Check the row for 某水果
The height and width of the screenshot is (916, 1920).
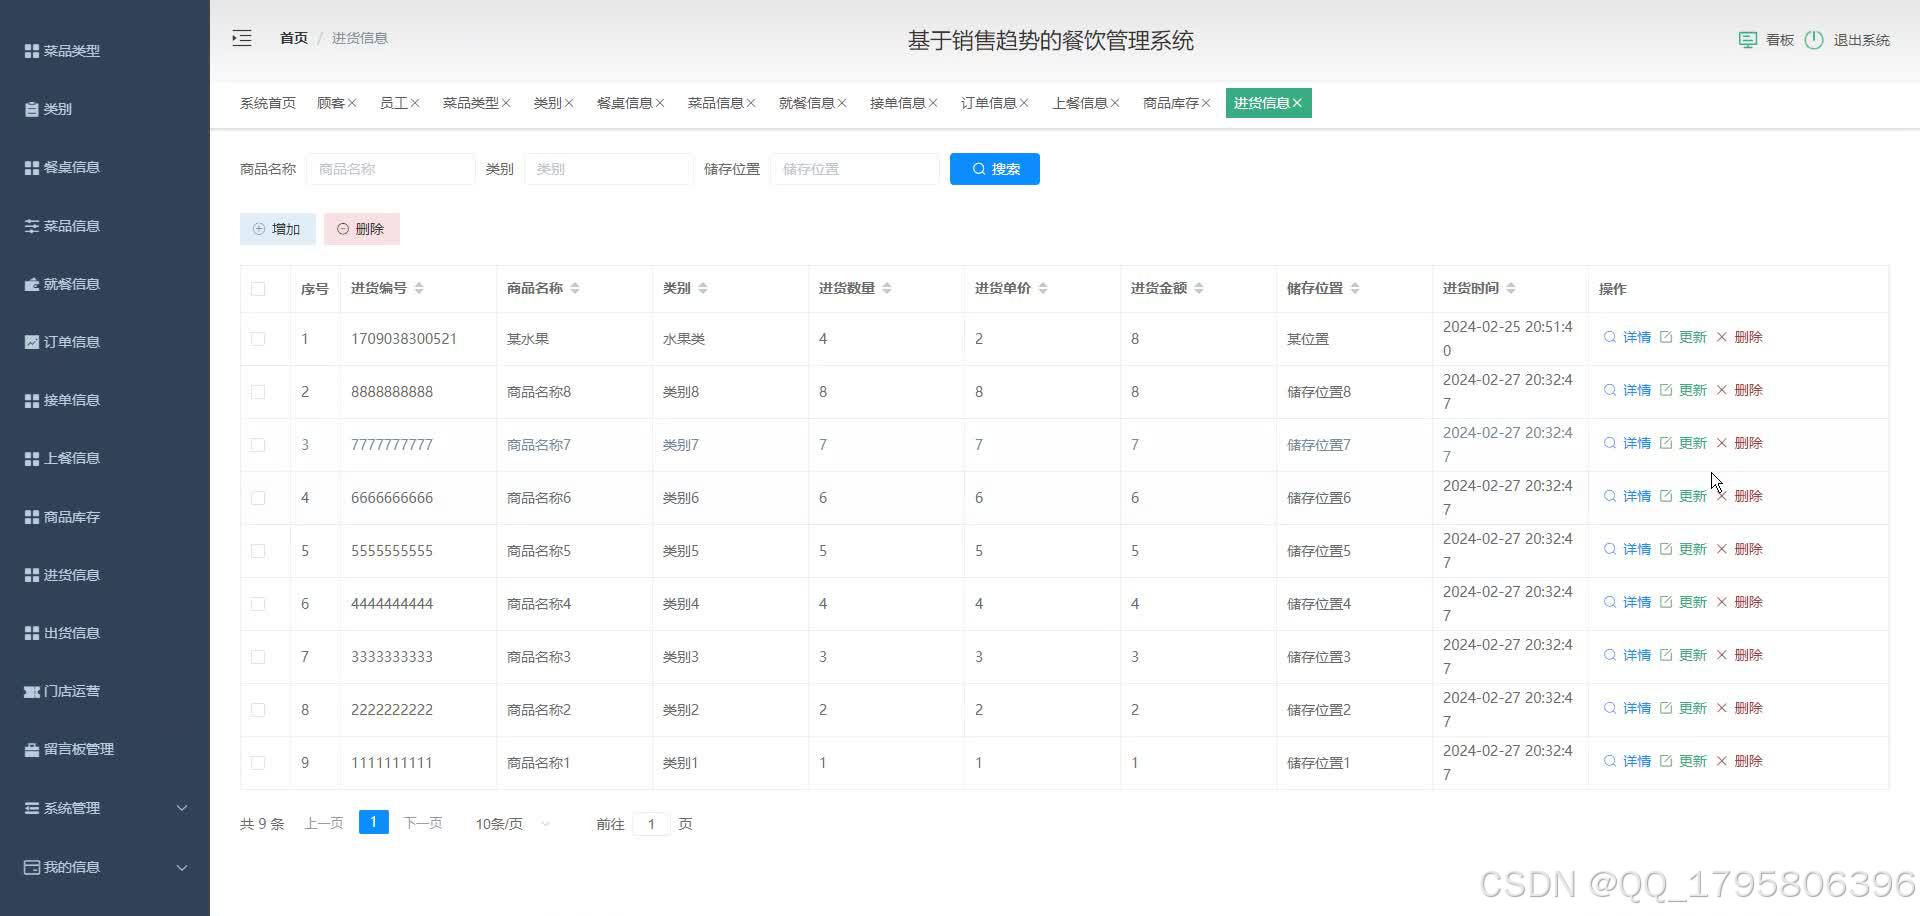pyautogui.click(x=258, y=339)
